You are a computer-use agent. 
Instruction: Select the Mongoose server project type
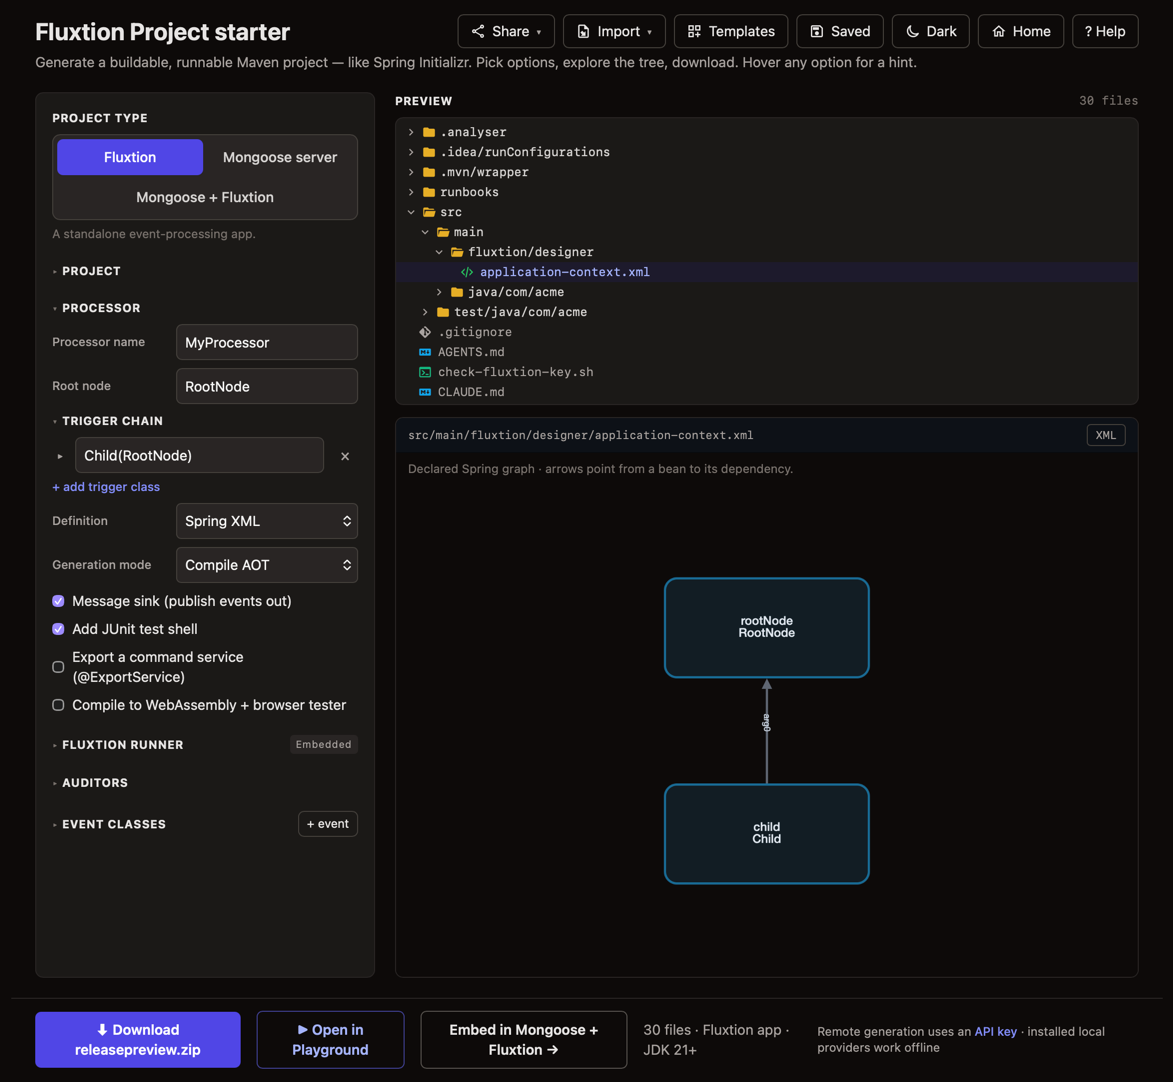pos(280,157)
